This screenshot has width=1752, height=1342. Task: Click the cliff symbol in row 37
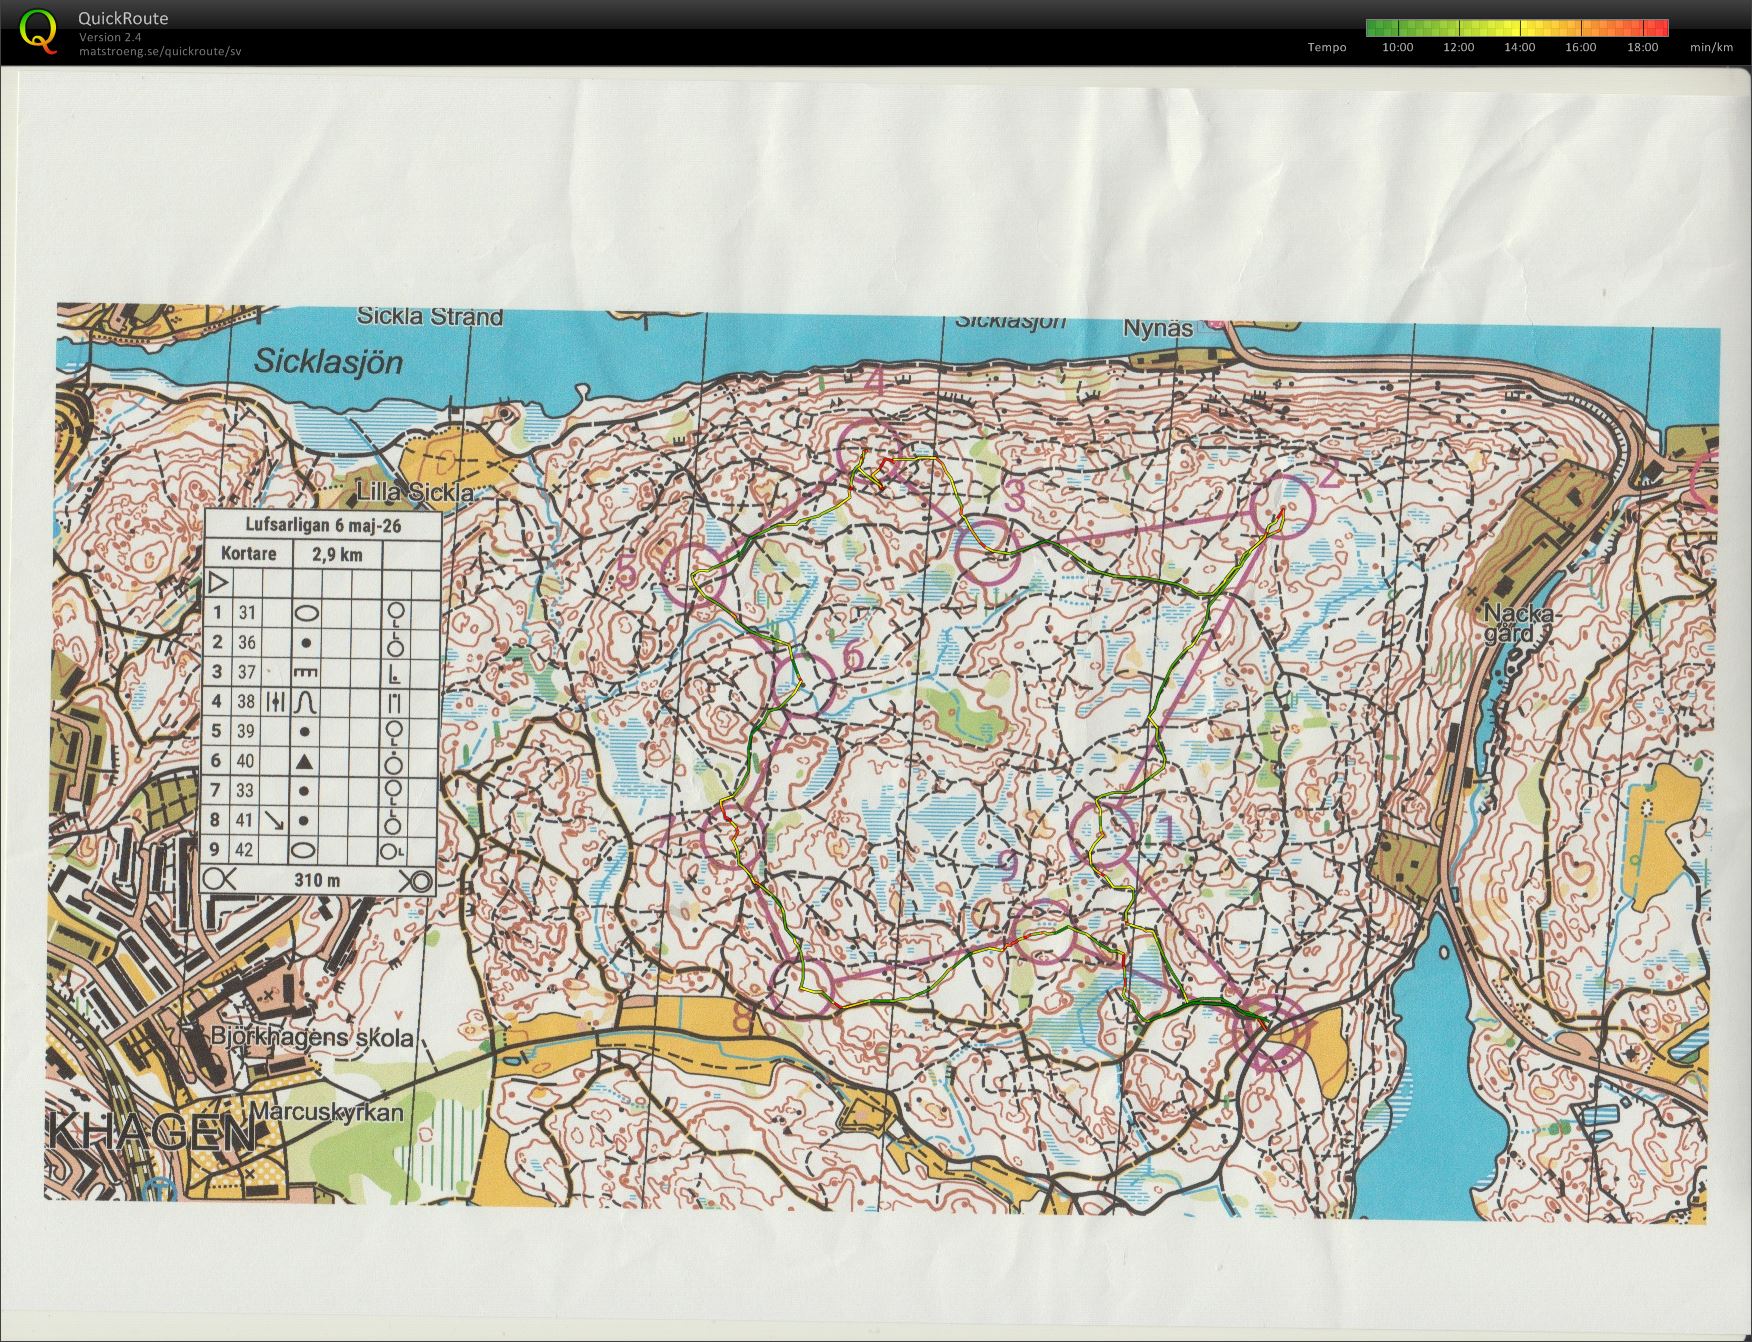tap(305, 672)
